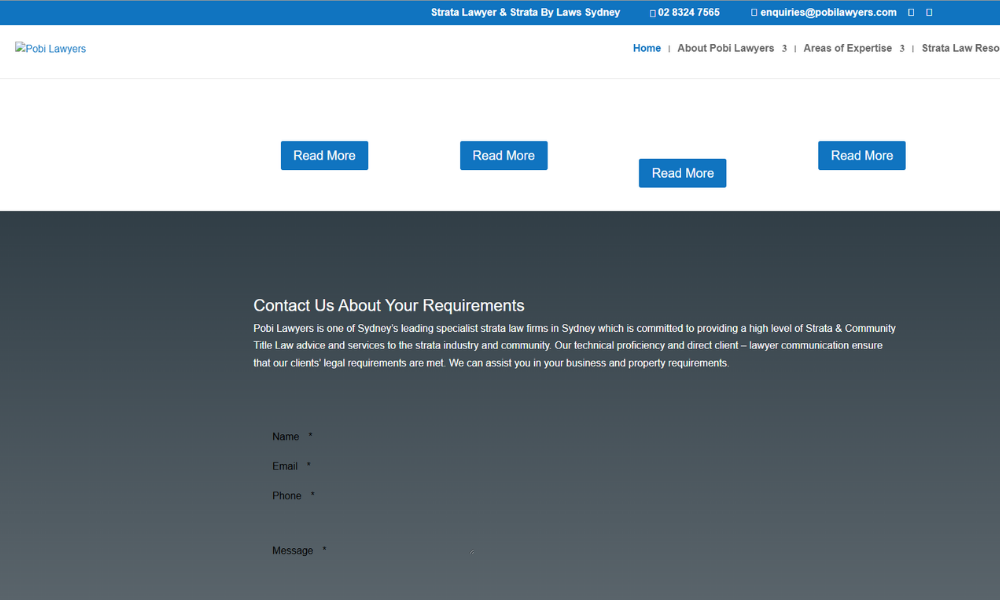Go to the Home menu item
1000x600 pixels.
tap(646, 48)
